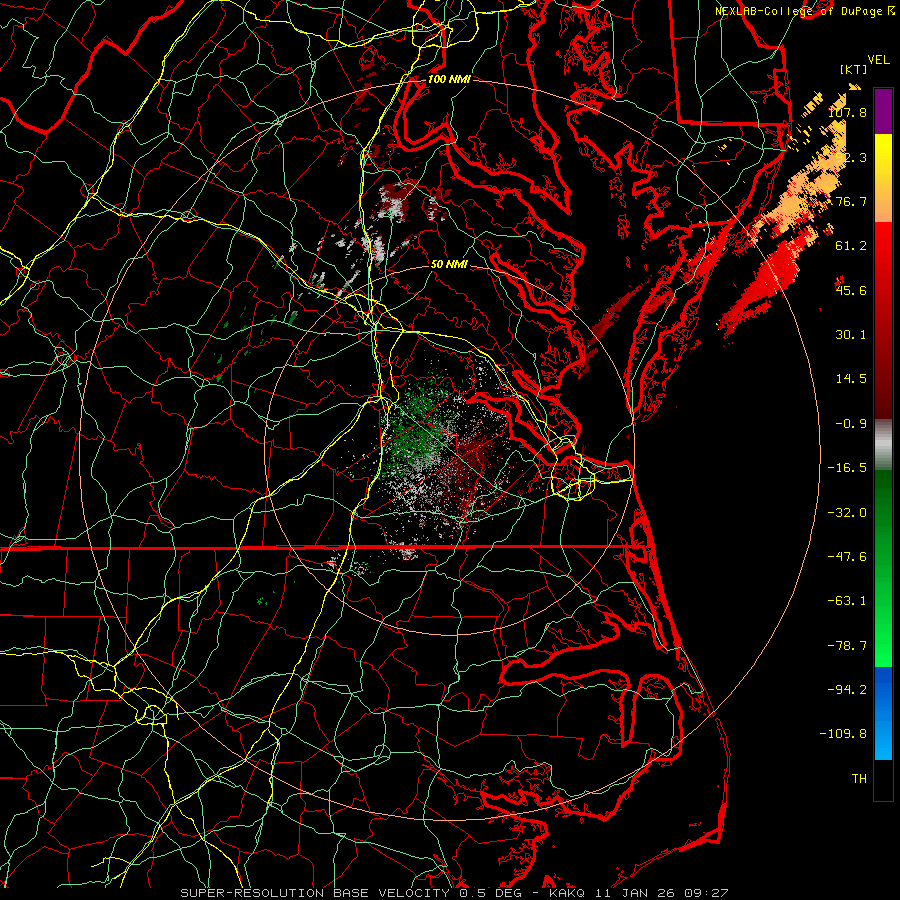Click the -16.5 legend value
The height and width of the screenshot is (900, 900).
(847, 468)
